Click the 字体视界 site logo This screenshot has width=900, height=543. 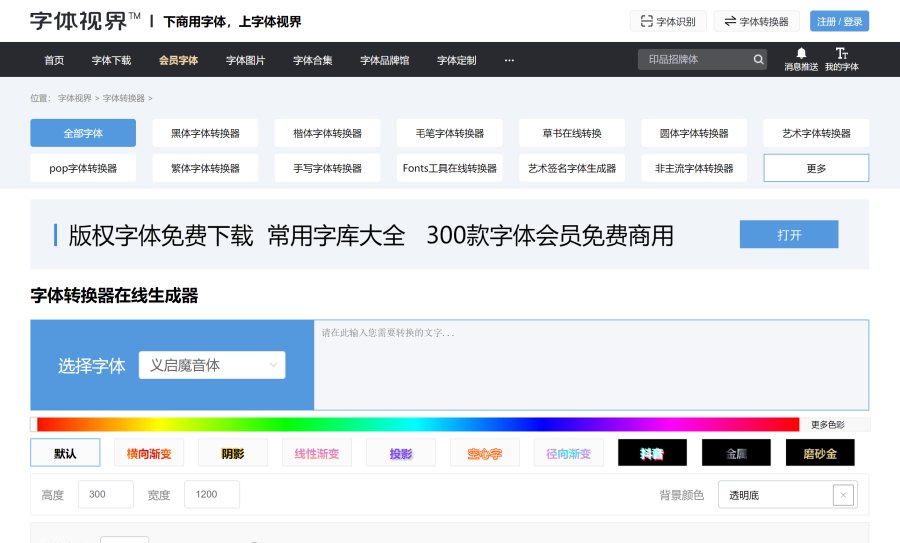pos(85,21)
